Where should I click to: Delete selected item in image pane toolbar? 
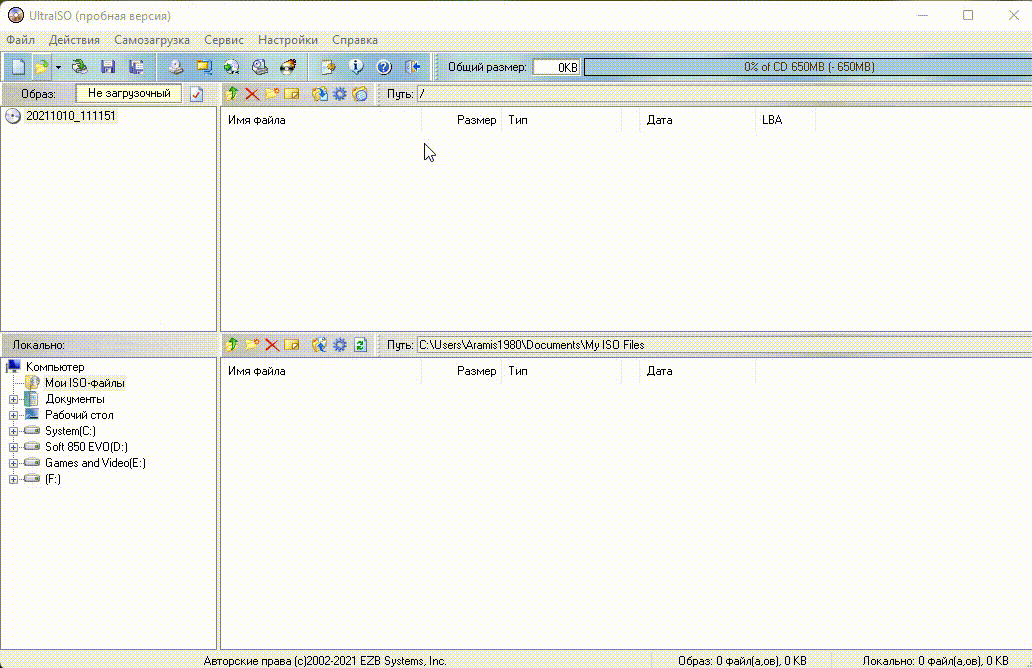pyautogui.click(x=252, y=93)
